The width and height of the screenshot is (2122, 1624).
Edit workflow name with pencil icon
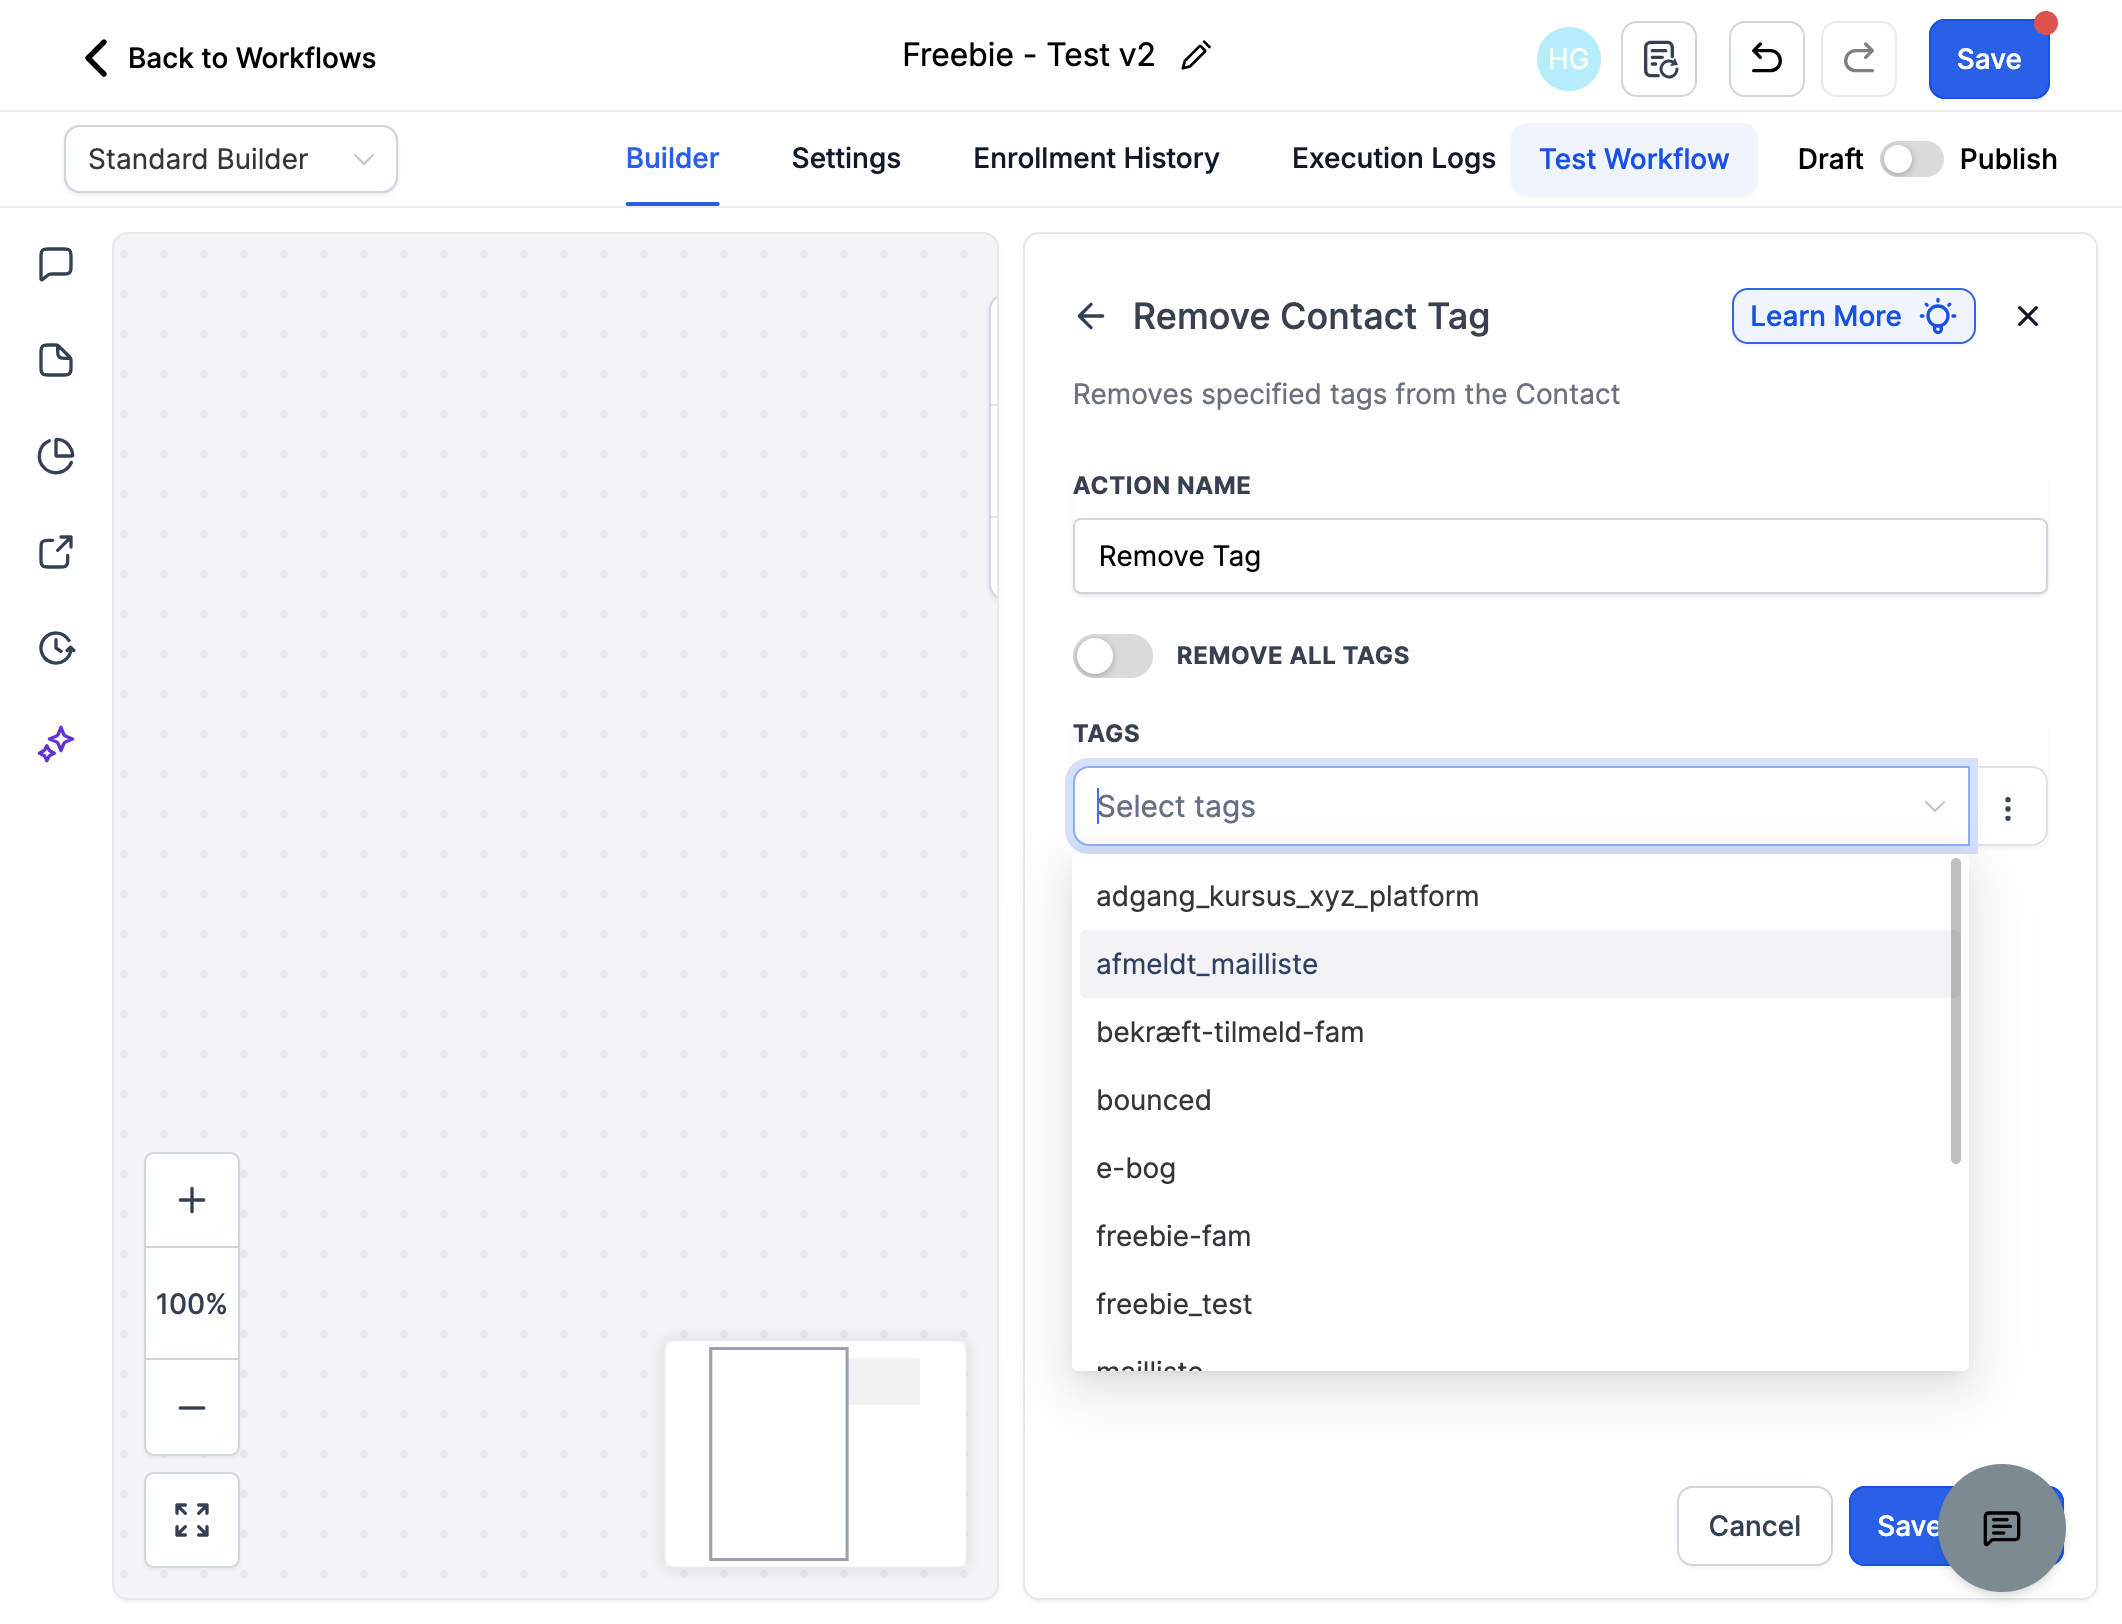point(1195,56)
